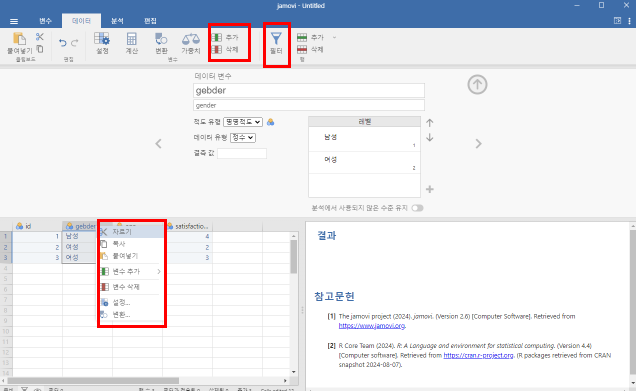
Task: Choose 변환... in the context menu
Action: [x=131, y=315]
